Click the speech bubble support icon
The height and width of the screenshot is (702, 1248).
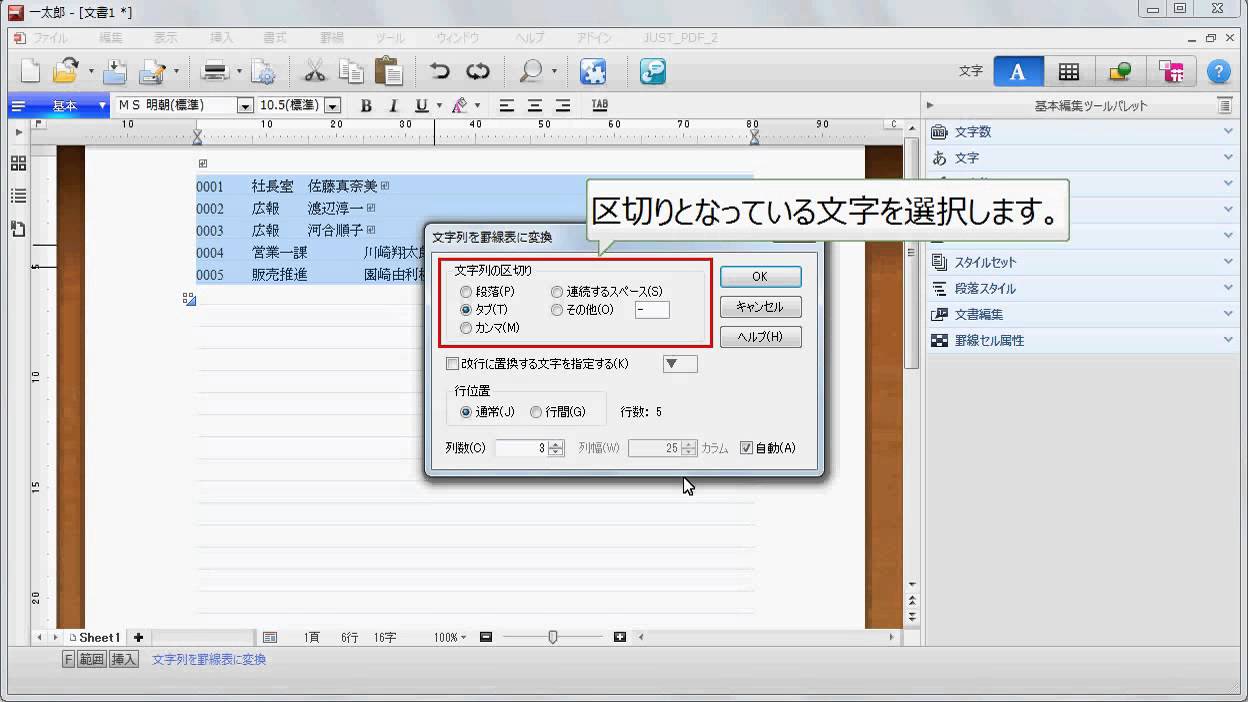[653, 71]
